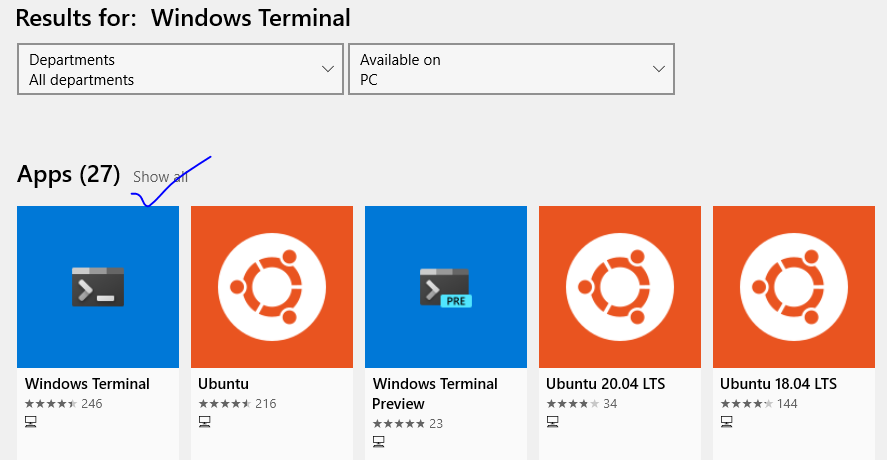Click the Ubuntu 20.04 LTS title

[x=605, y=384]
